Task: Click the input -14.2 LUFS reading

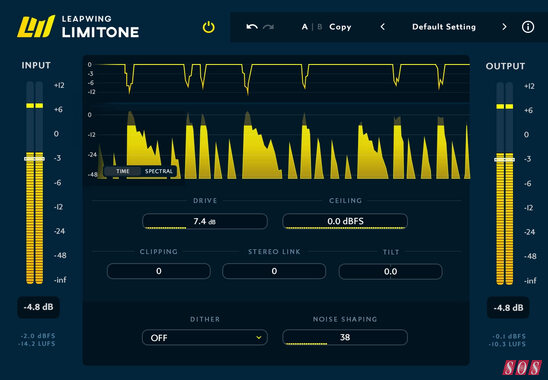Action: (37, 344)
